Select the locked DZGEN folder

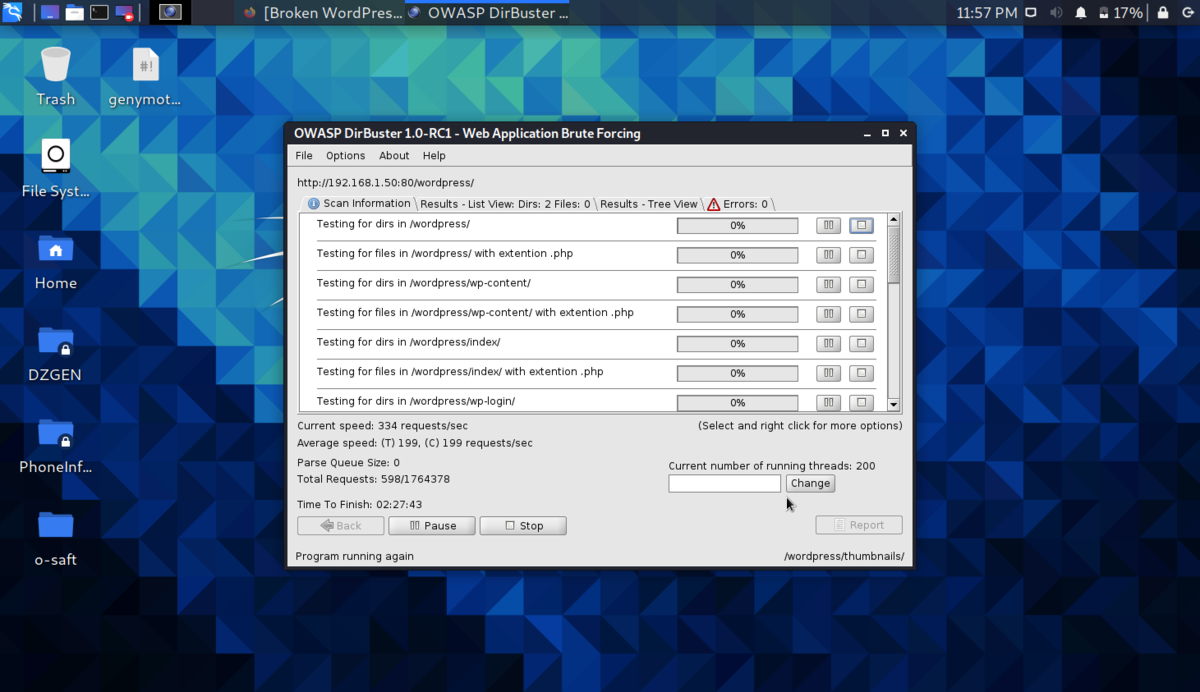[56, 341]
